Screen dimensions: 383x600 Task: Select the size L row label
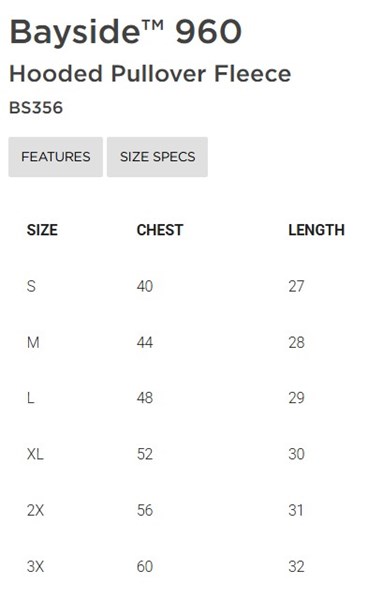tap(31, 398)
